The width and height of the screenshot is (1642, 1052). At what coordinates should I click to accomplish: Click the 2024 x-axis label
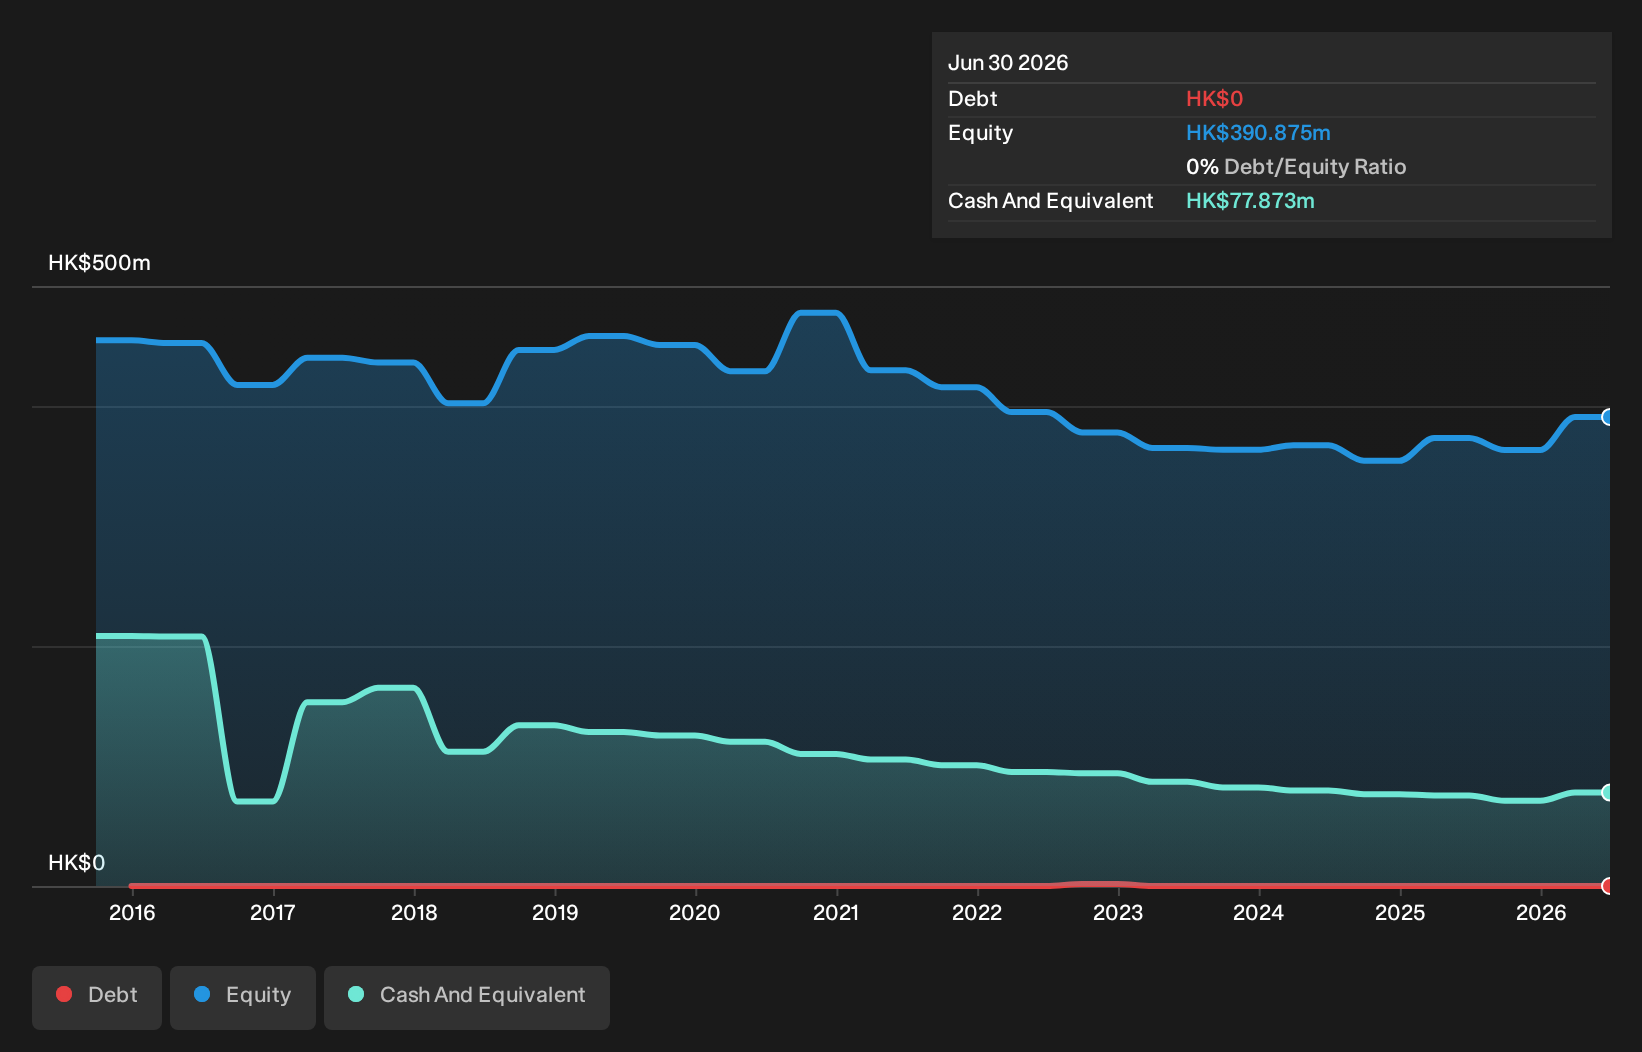click(1258, 912)
